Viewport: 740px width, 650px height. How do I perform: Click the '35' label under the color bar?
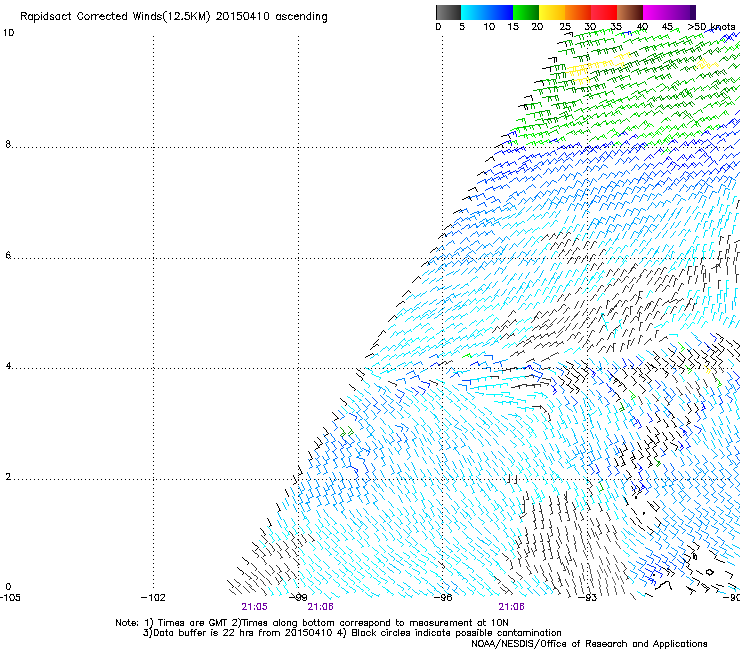click(x=616, y=26)
